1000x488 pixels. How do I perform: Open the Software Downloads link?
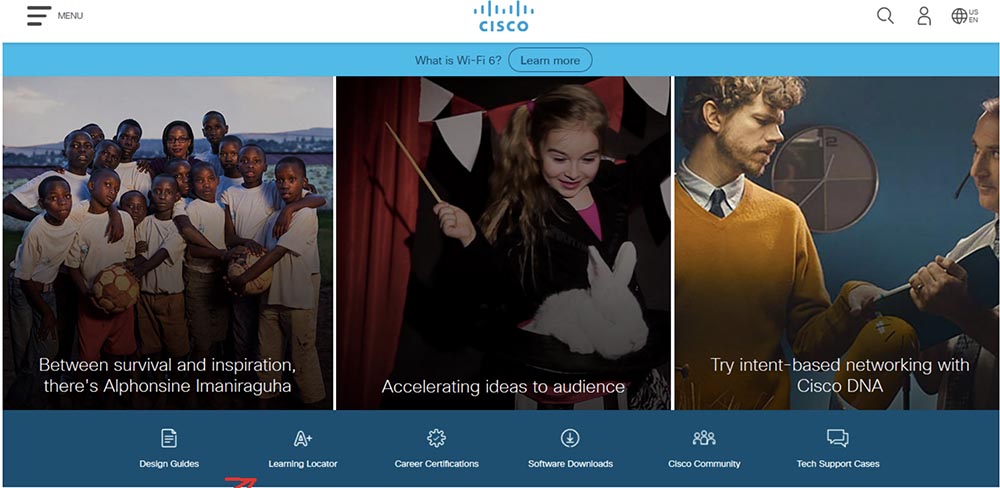[570, 464]
